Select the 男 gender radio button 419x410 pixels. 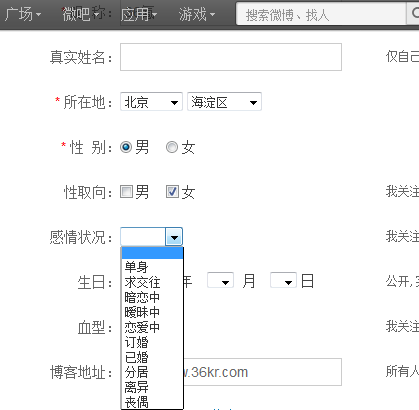pyautogui.click(x=126, y=147)
